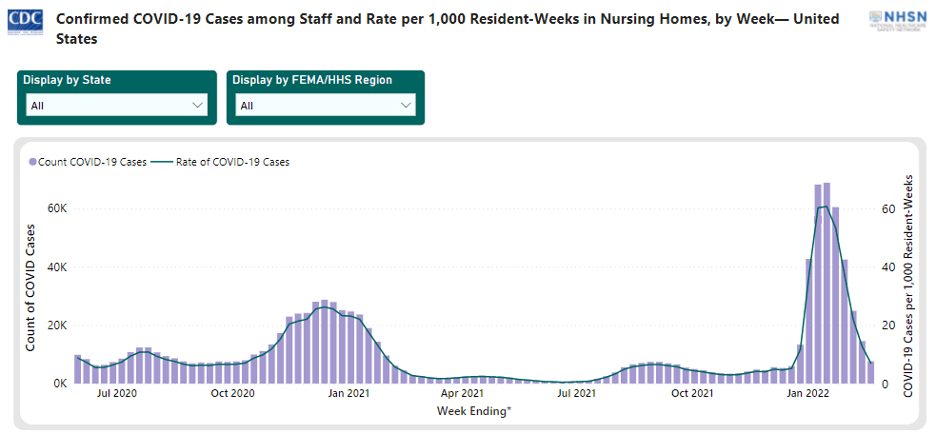This screenshot has height=434, width=936.
Task: Click the Week Ending axis title
Action: point(474,410)
